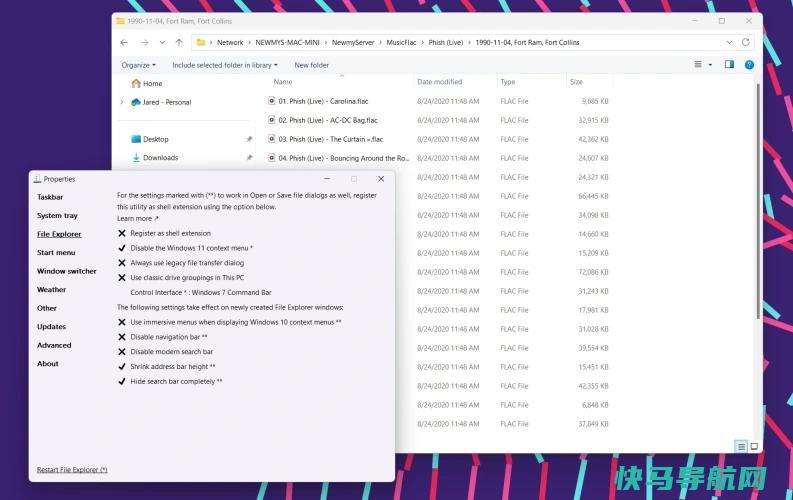Viewport: 793px width, 500px height.
Task: Toggle Hide search bar completely option
Action: point(170,381)
